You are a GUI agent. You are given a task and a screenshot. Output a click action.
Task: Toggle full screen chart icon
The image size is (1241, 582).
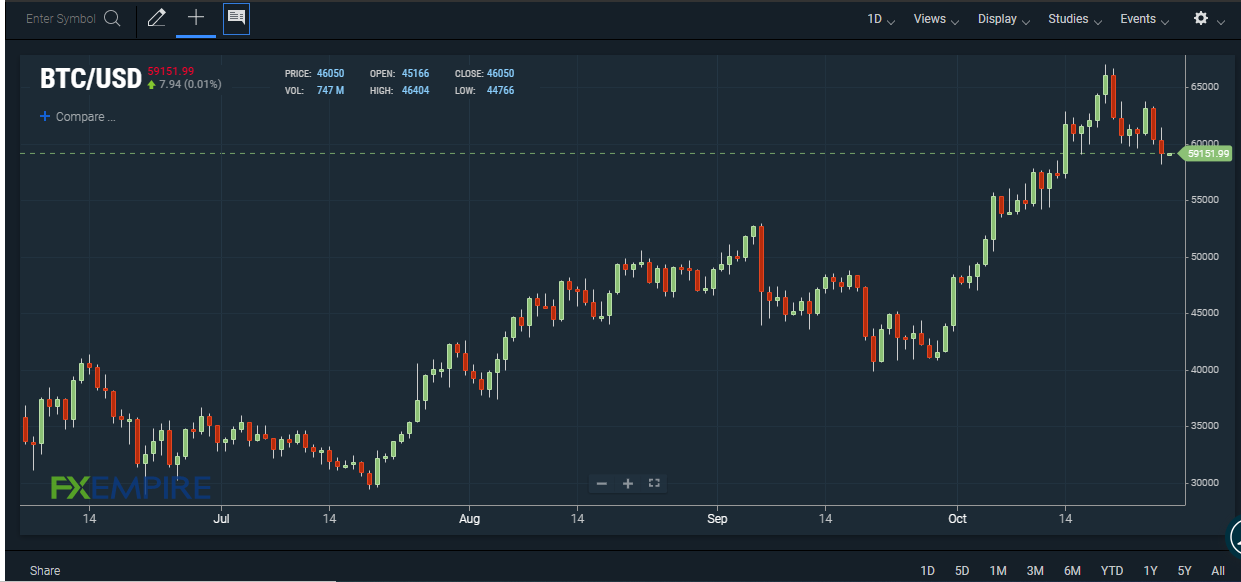(x=654, y=483)
